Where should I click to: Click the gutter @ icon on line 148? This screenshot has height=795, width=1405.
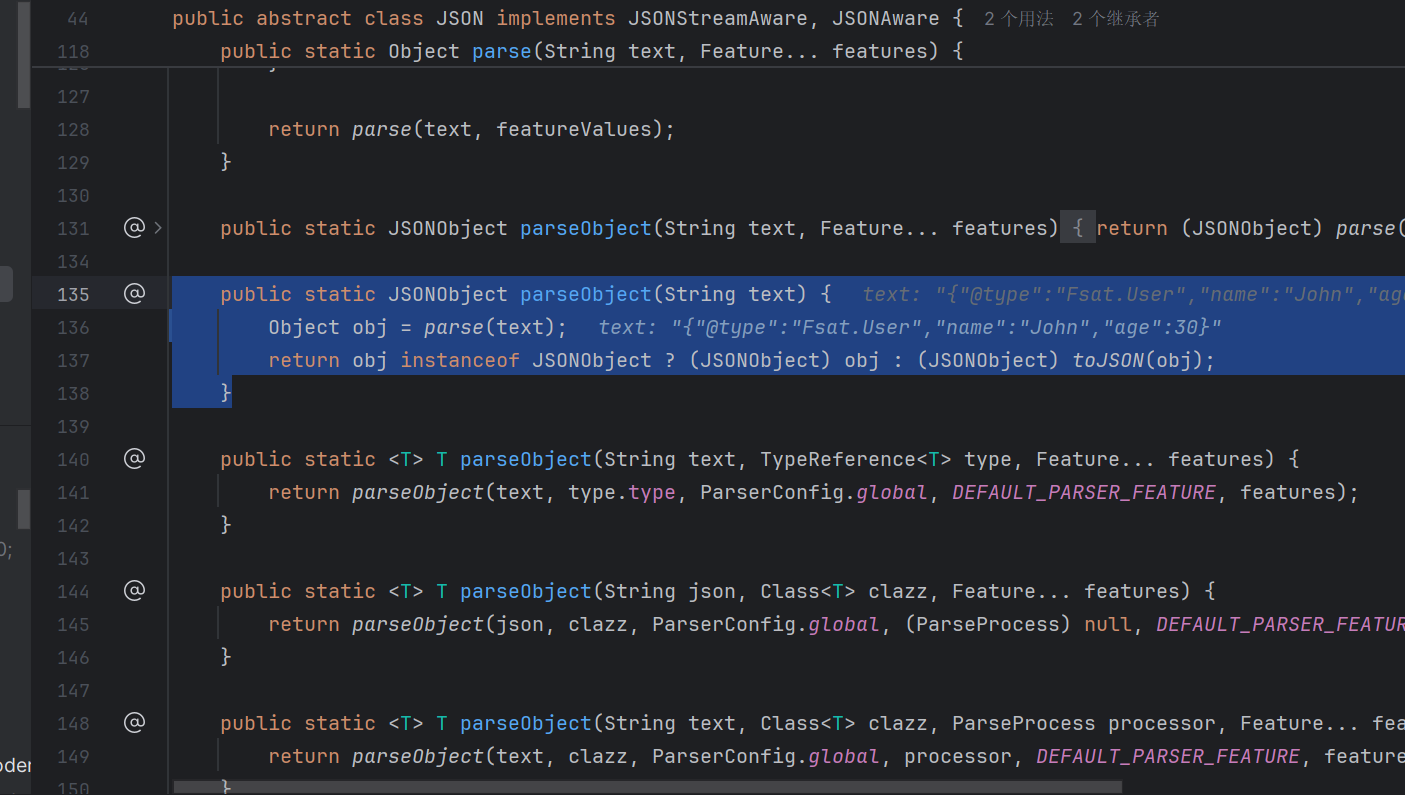134,723
